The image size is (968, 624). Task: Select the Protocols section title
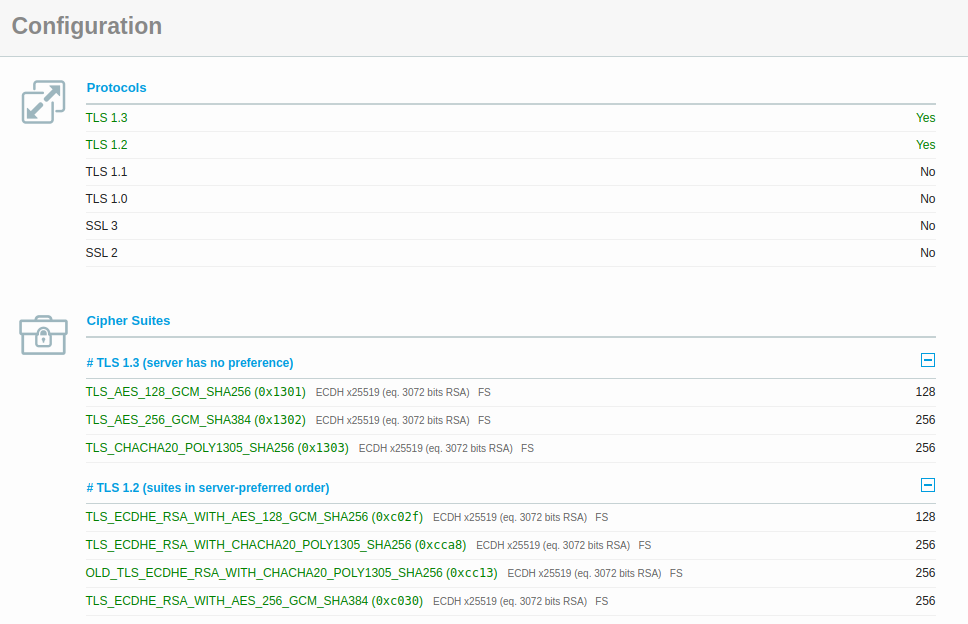coord(116,88)
